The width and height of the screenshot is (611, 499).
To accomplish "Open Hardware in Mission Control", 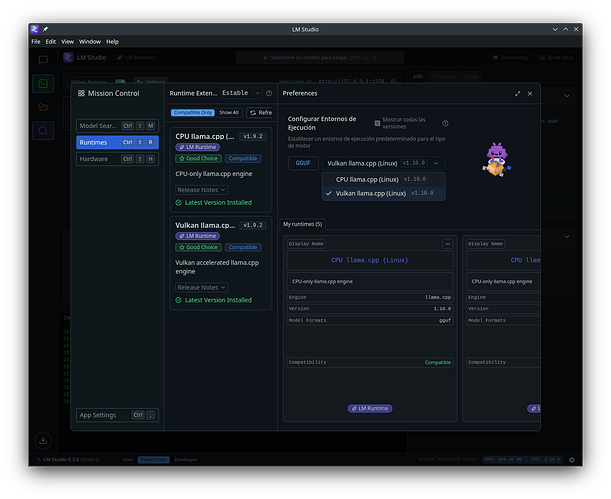I will tap(117, 159).
